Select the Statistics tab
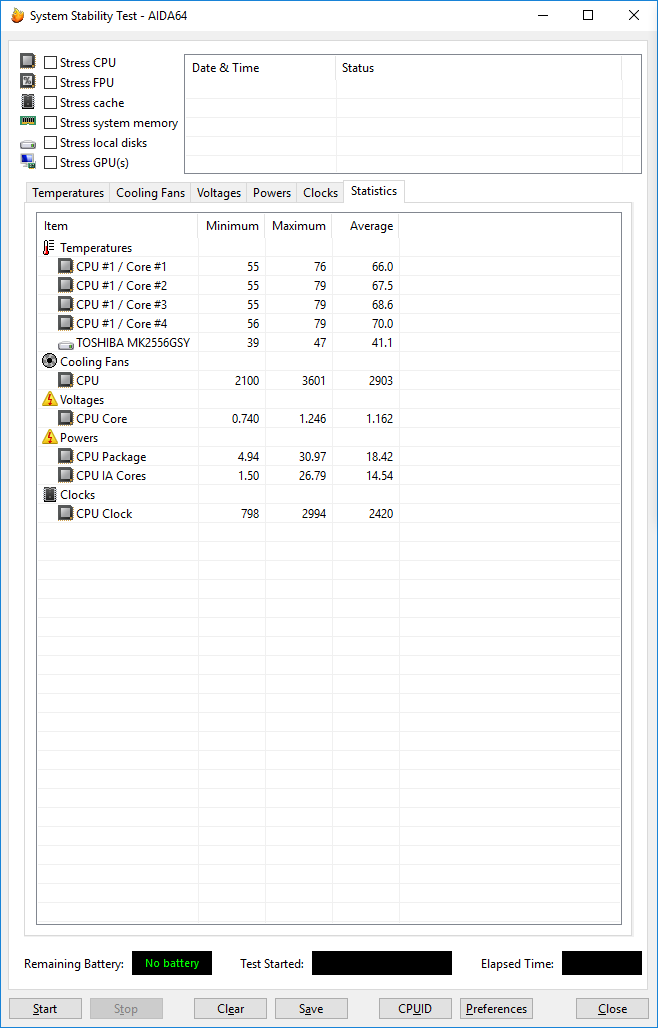This screenshot has height=1029, width=658. 374,191
